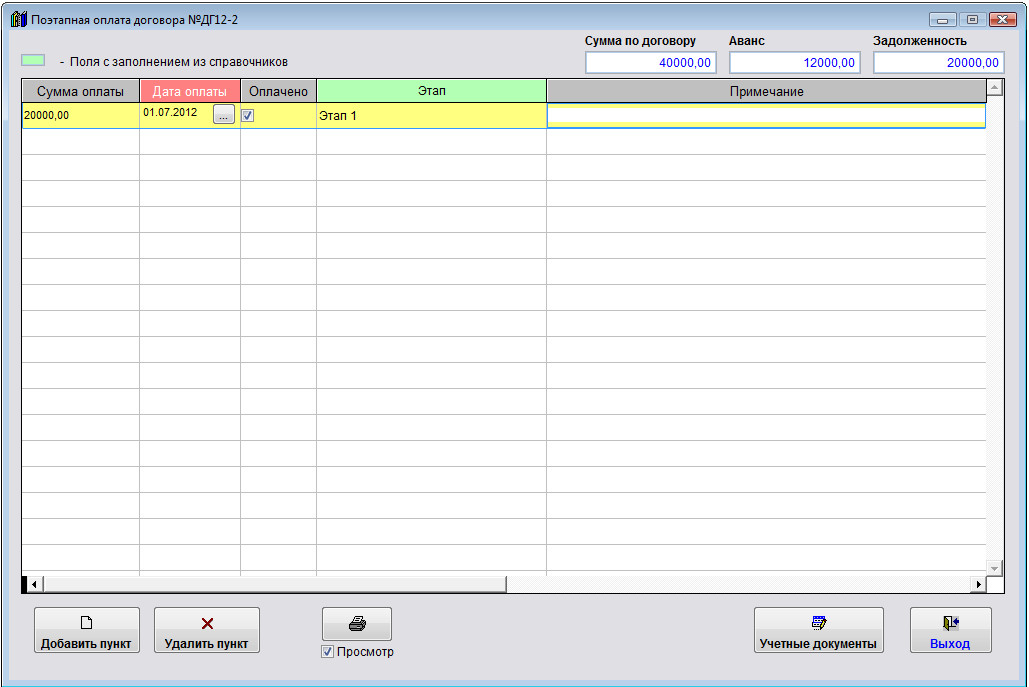Open date picker ellipsis button for 01.07.2012
This screenshot has height=687, width=1029.
pos(224,114)
